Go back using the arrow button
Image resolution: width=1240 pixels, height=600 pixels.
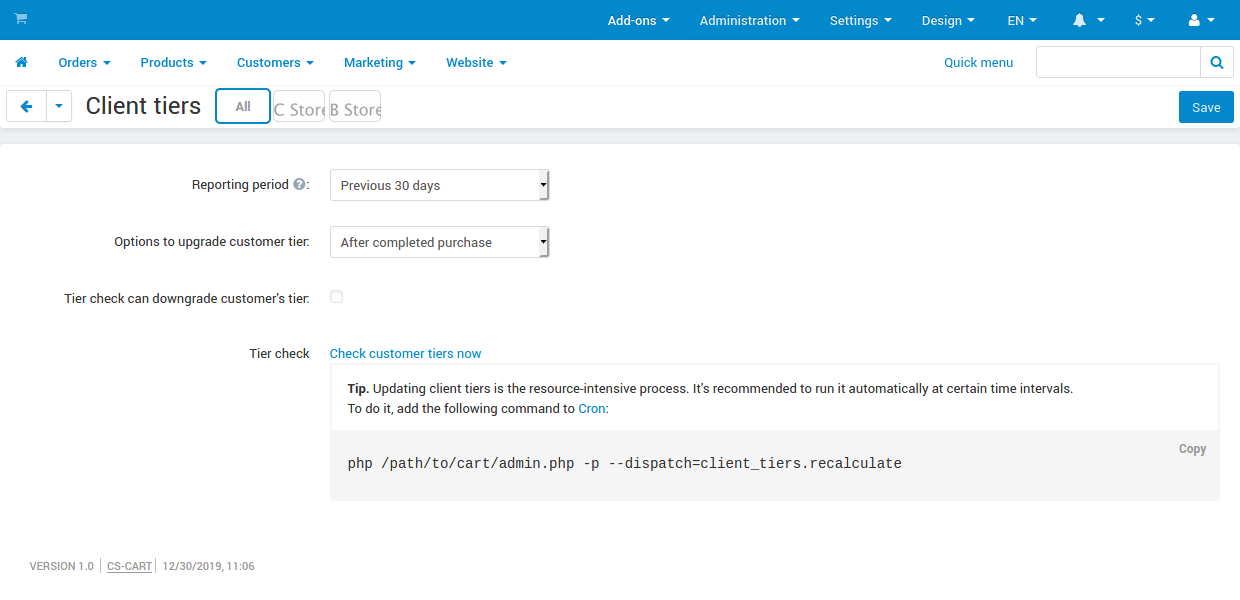pyautogui.click(x=27, y=106)
